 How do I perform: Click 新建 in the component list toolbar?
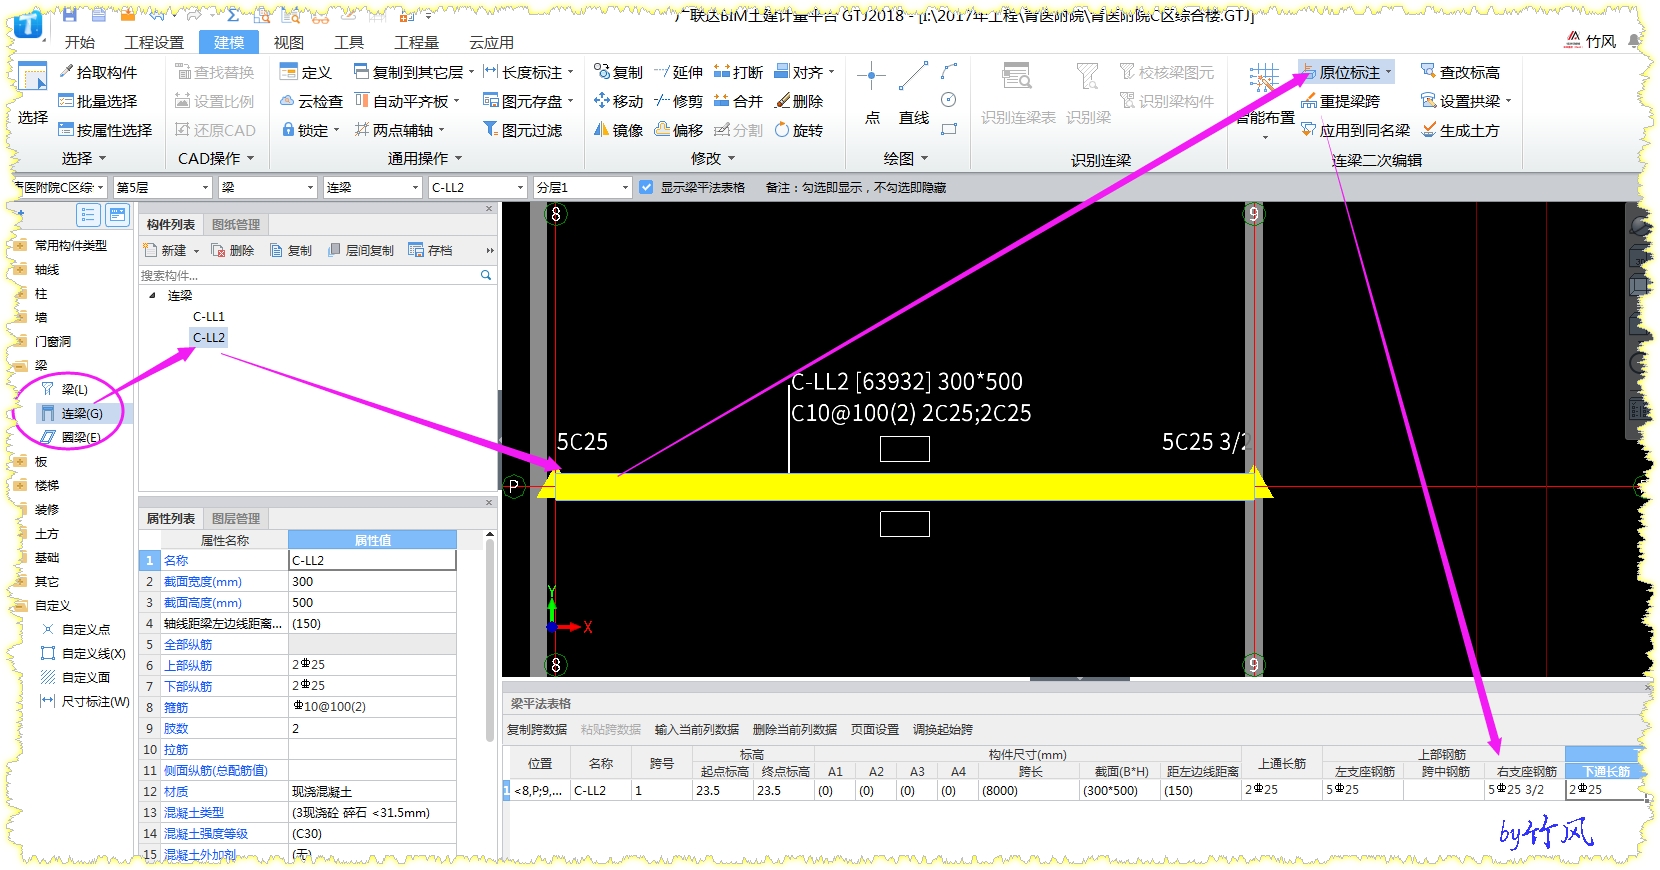pos(166,250)
